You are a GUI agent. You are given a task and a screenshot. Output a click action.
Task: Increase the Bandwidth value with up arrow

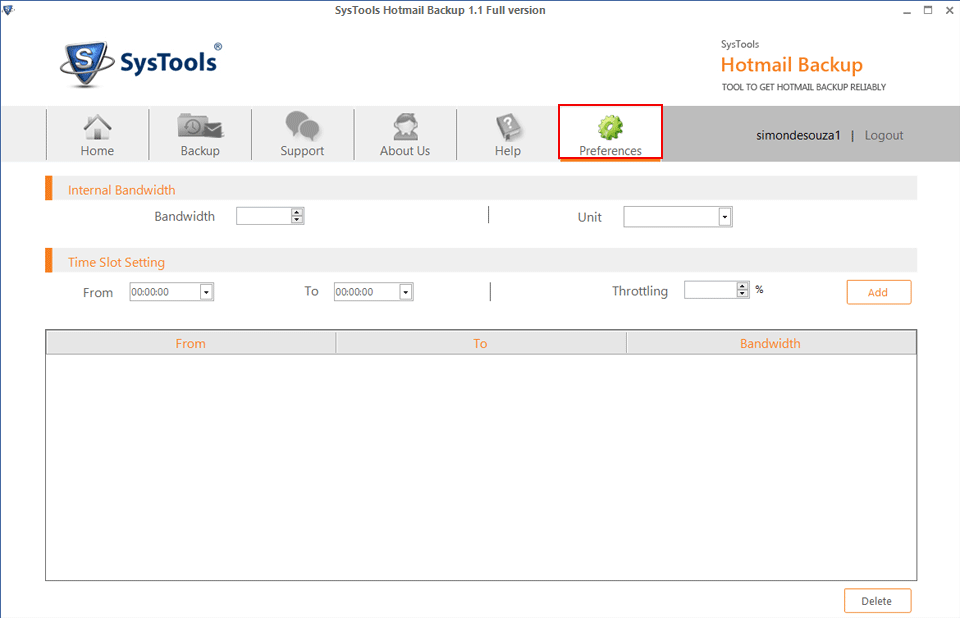297,212
